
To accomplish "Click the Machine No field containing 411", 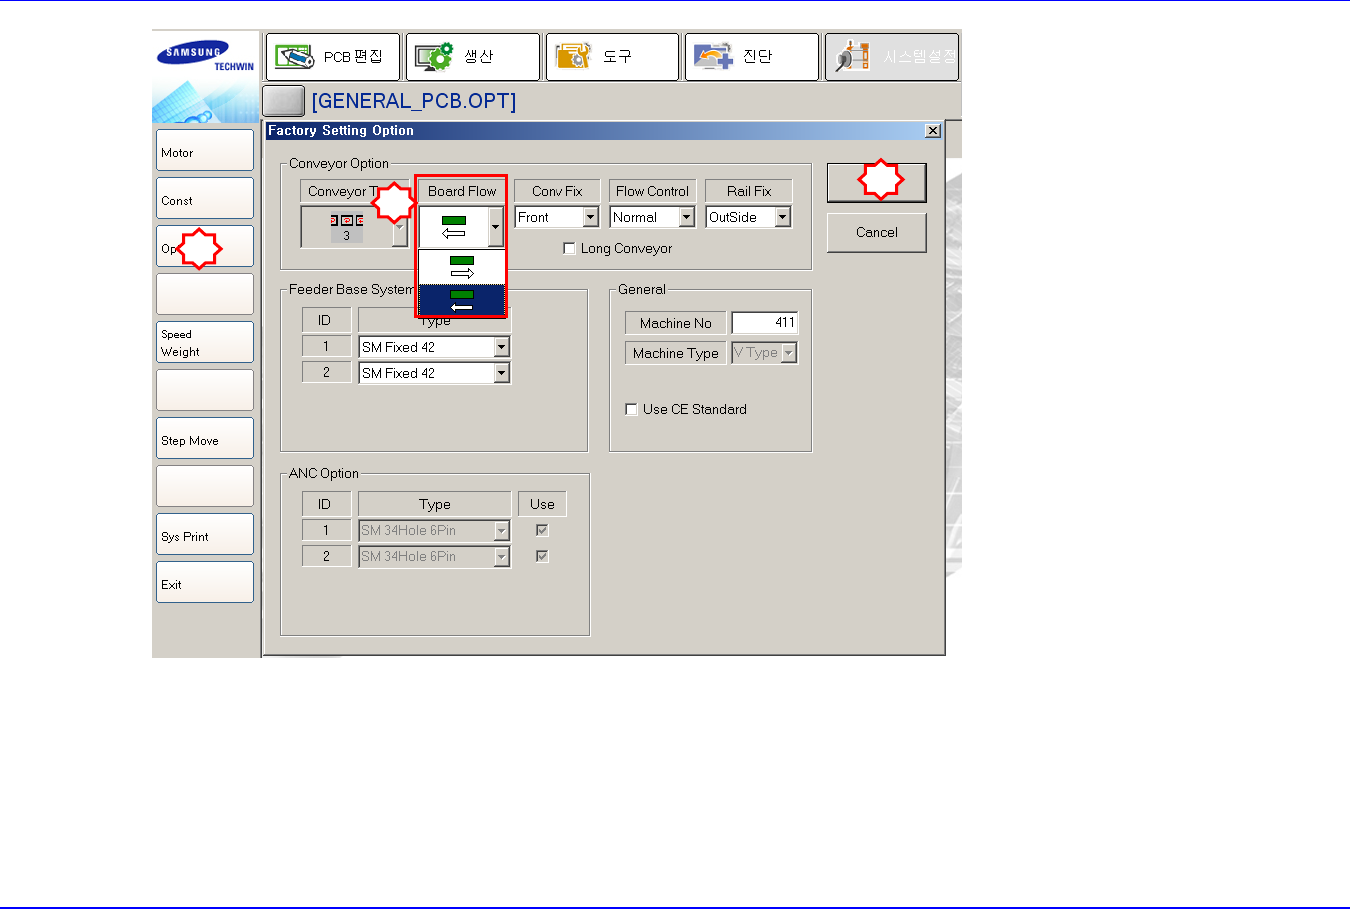I will [765, 322].
